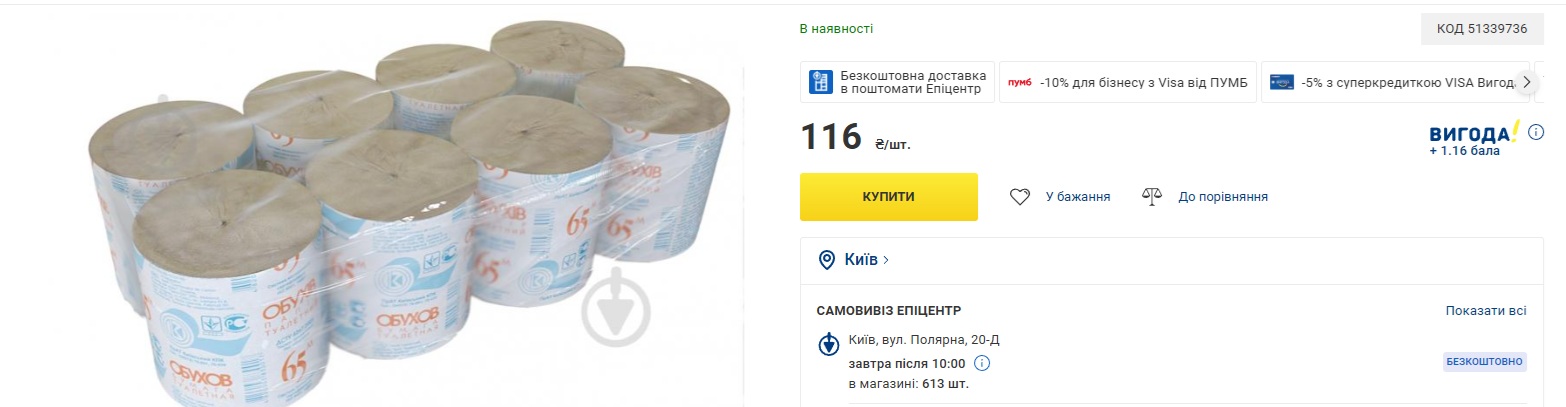Image resolution: width=1566 pixels, height=407 pixels.
Task: Show next promo offers with right arrow
Action: point(1526,82)
